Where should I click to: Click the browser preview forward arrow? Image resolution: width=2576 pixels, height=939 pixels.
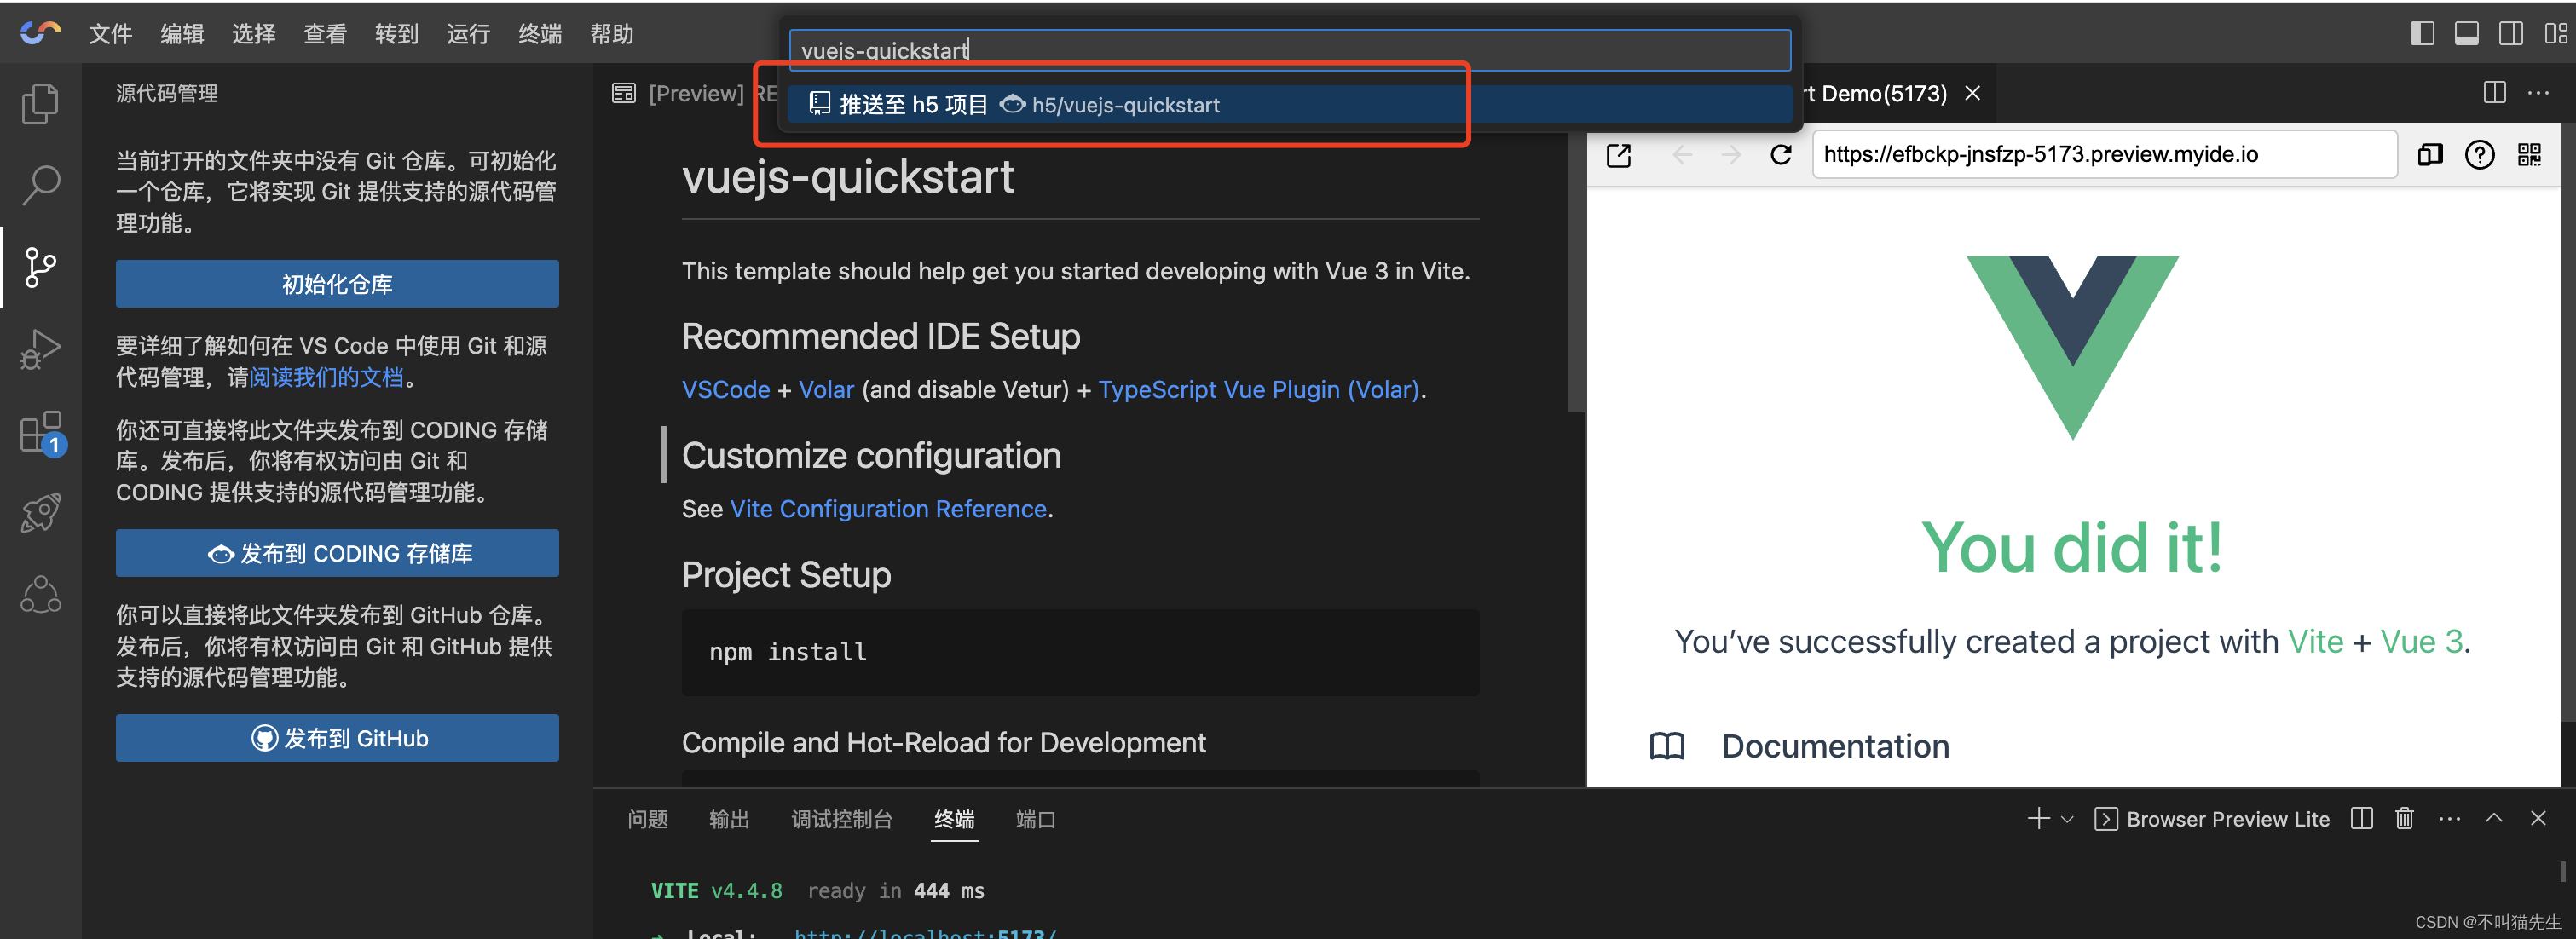(1731, 155)
